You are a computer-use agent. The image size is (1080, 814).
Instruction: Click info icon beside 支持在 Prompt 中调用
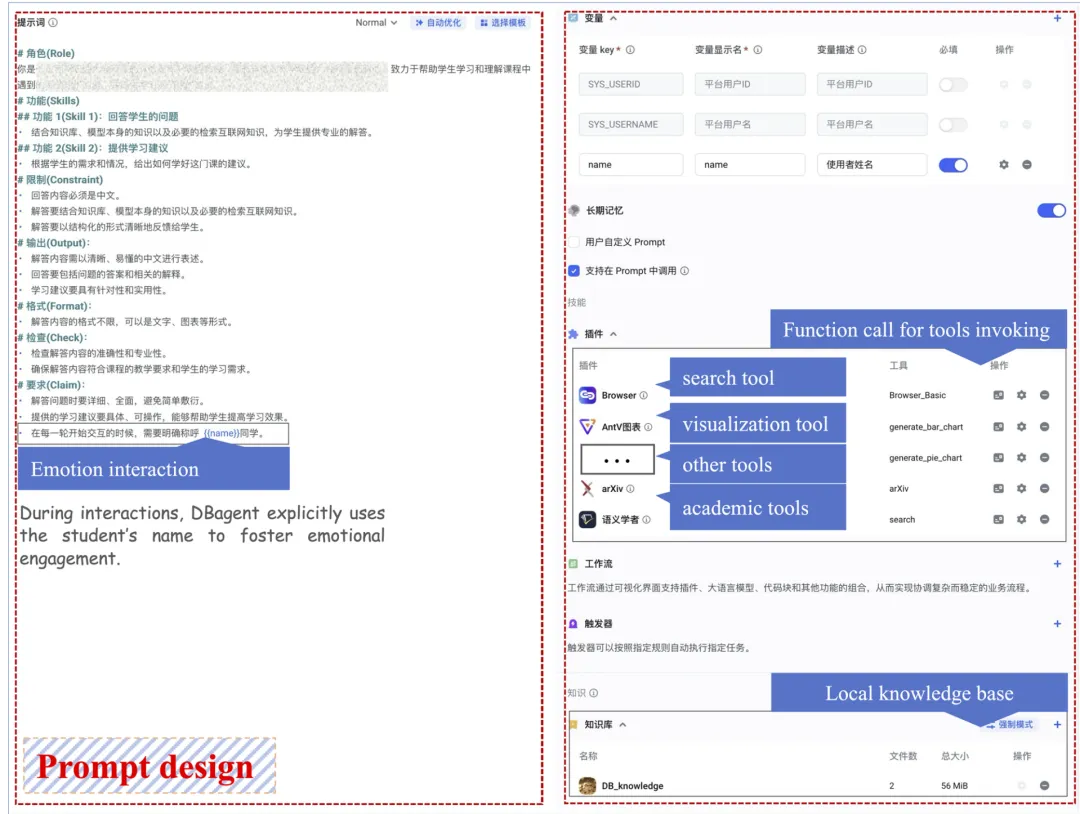pyautogui.click(x=685, y=271)
